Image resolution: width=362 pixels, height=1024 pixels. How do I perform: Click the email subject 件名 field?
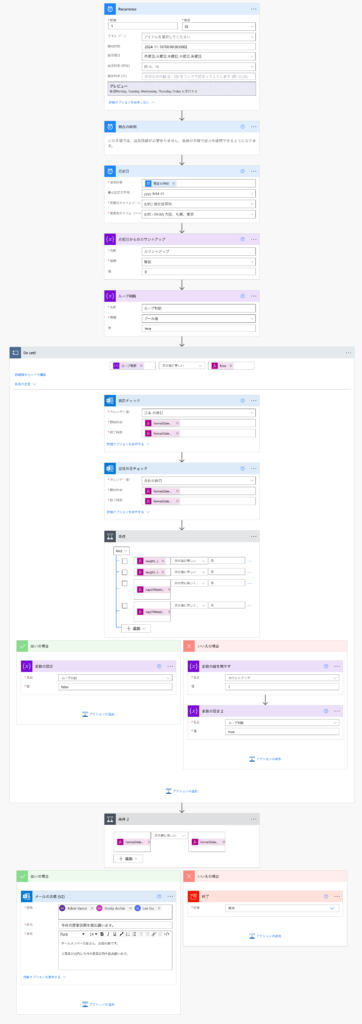tap(115, 924)
